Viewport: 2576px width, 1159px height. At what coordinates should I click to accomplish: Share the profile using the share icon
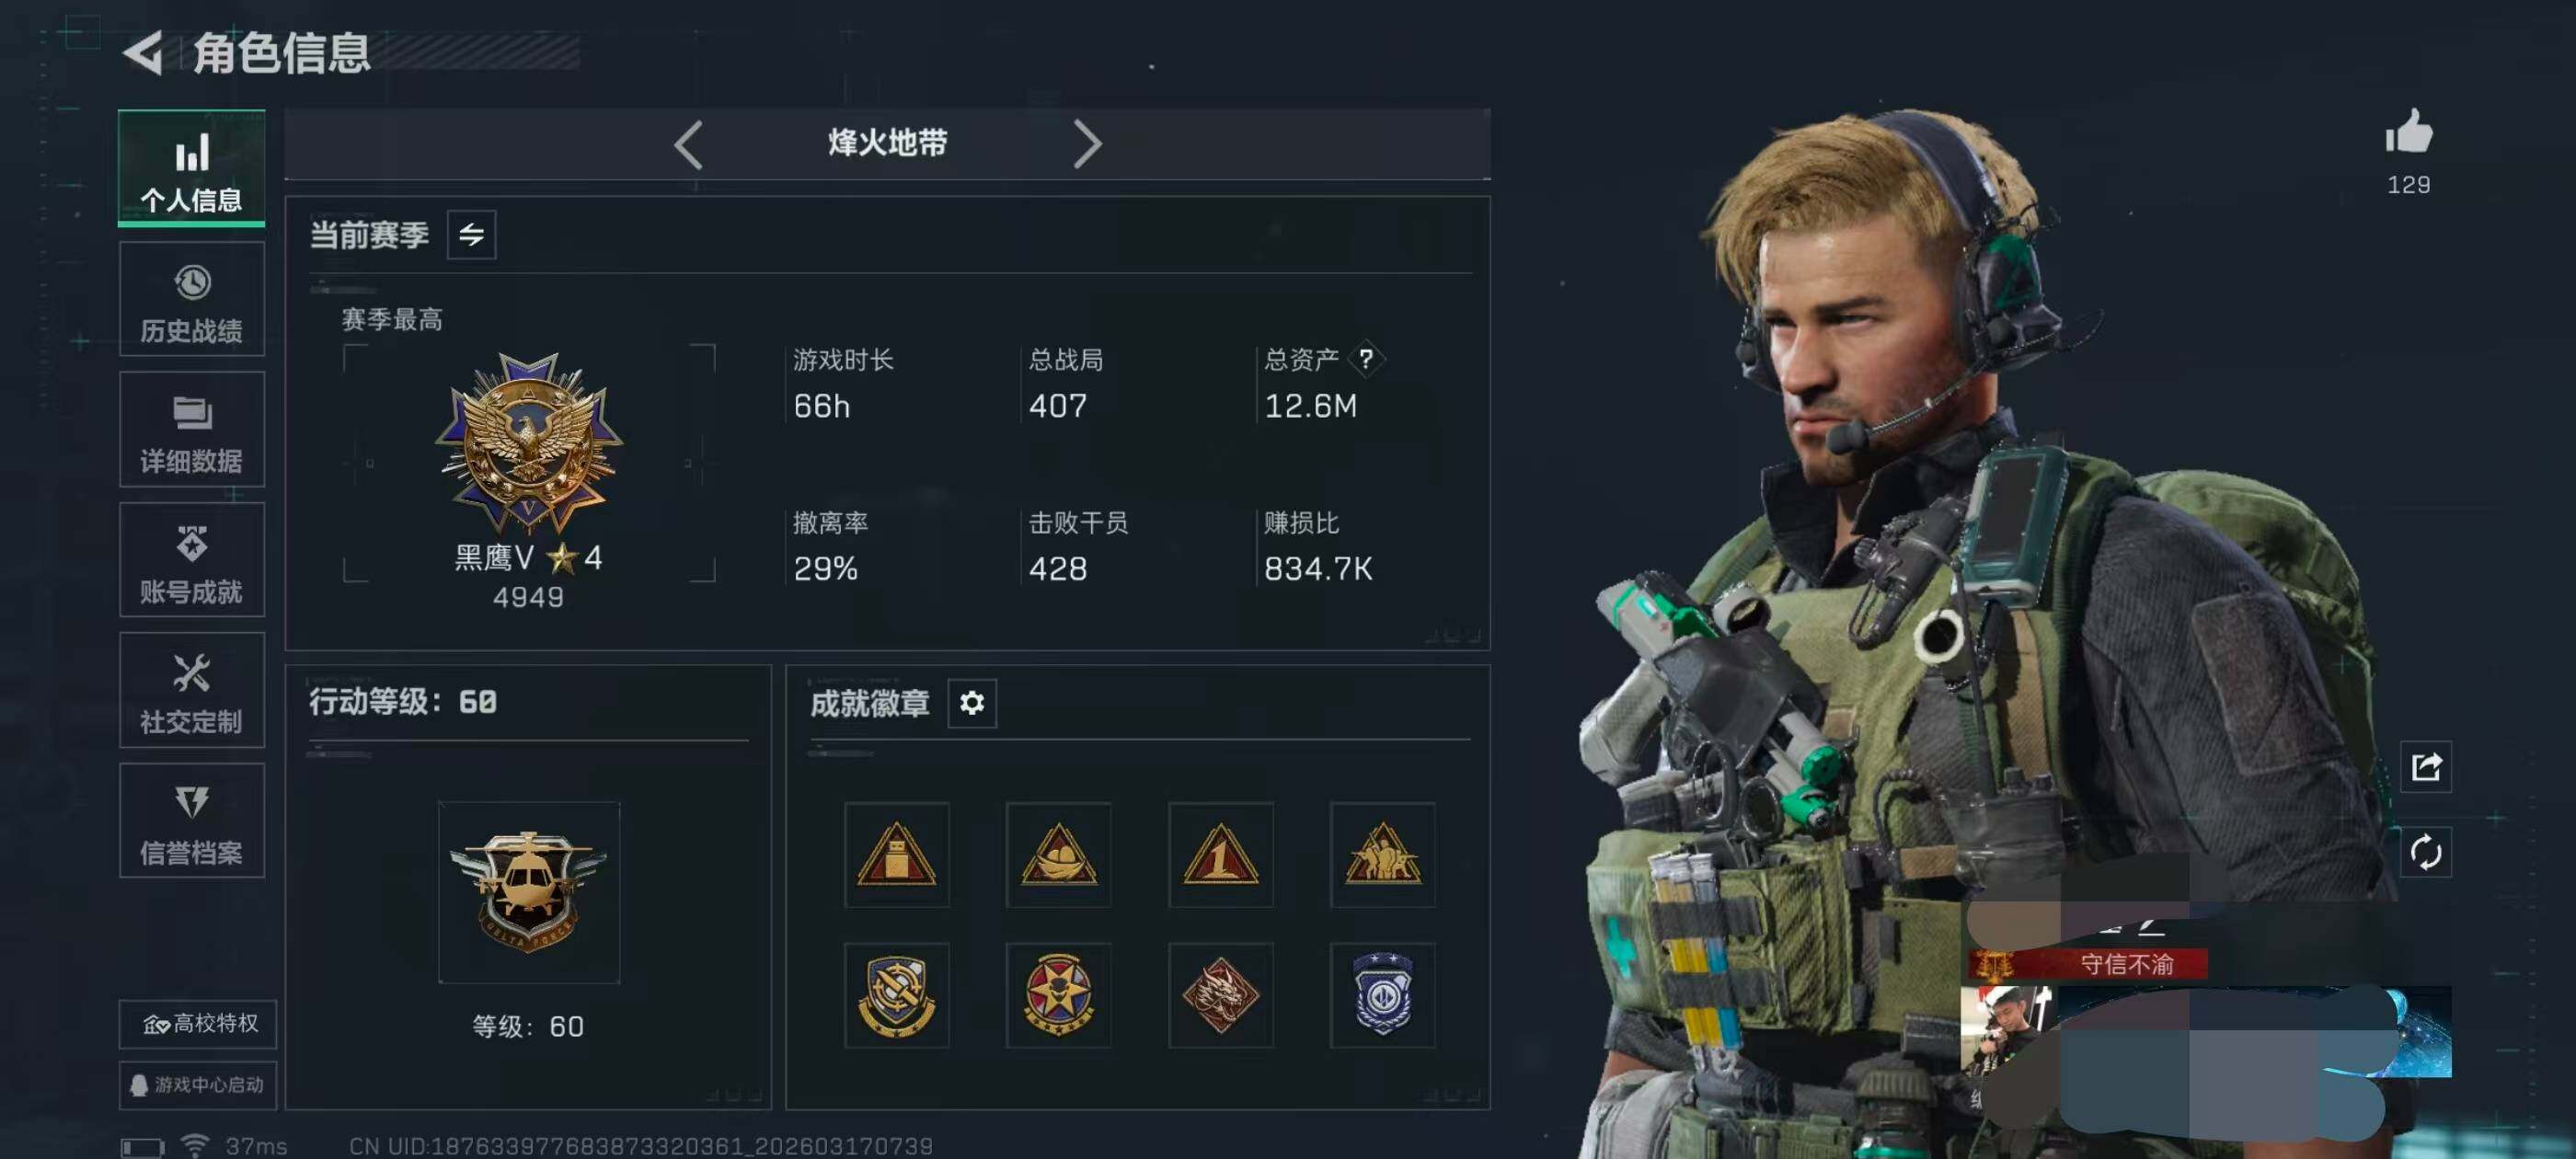2426,767
